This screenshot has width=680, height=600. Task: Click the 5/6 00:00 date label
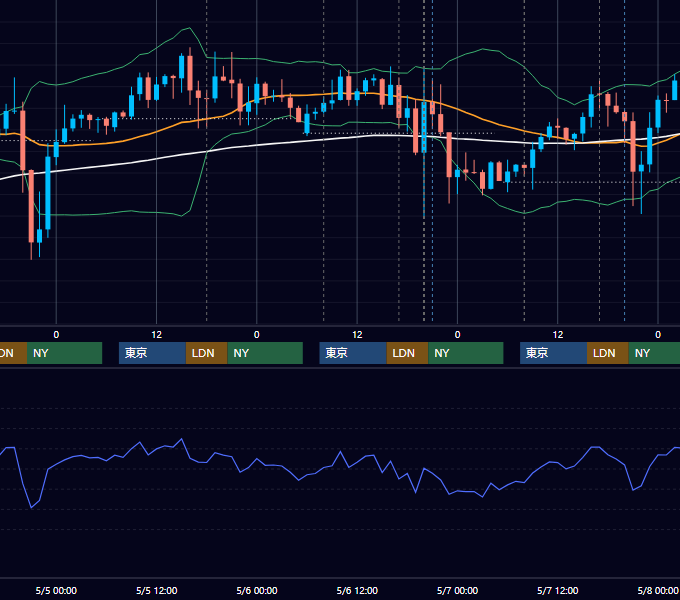tap(257, 590)
